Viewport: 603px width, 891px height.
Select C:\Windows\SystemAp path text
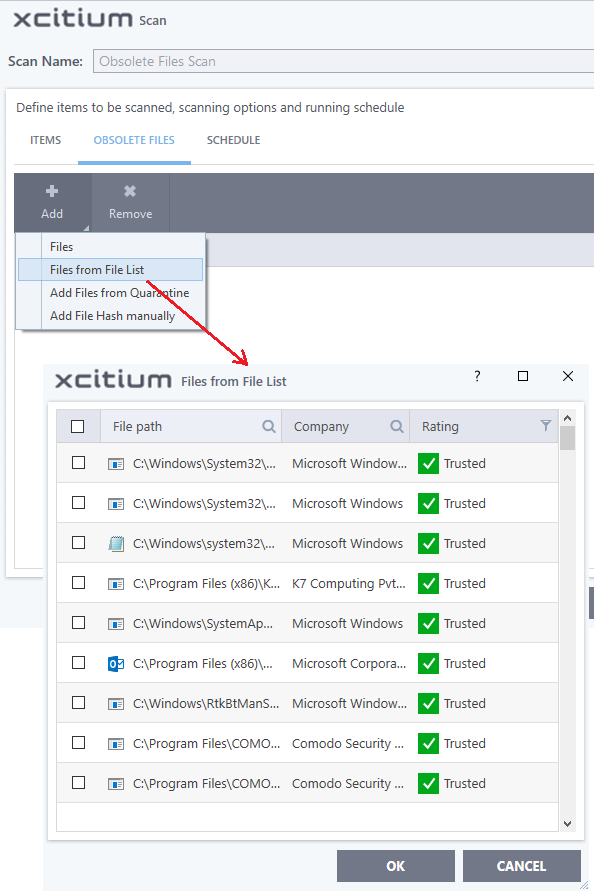[x=203, y=623]
